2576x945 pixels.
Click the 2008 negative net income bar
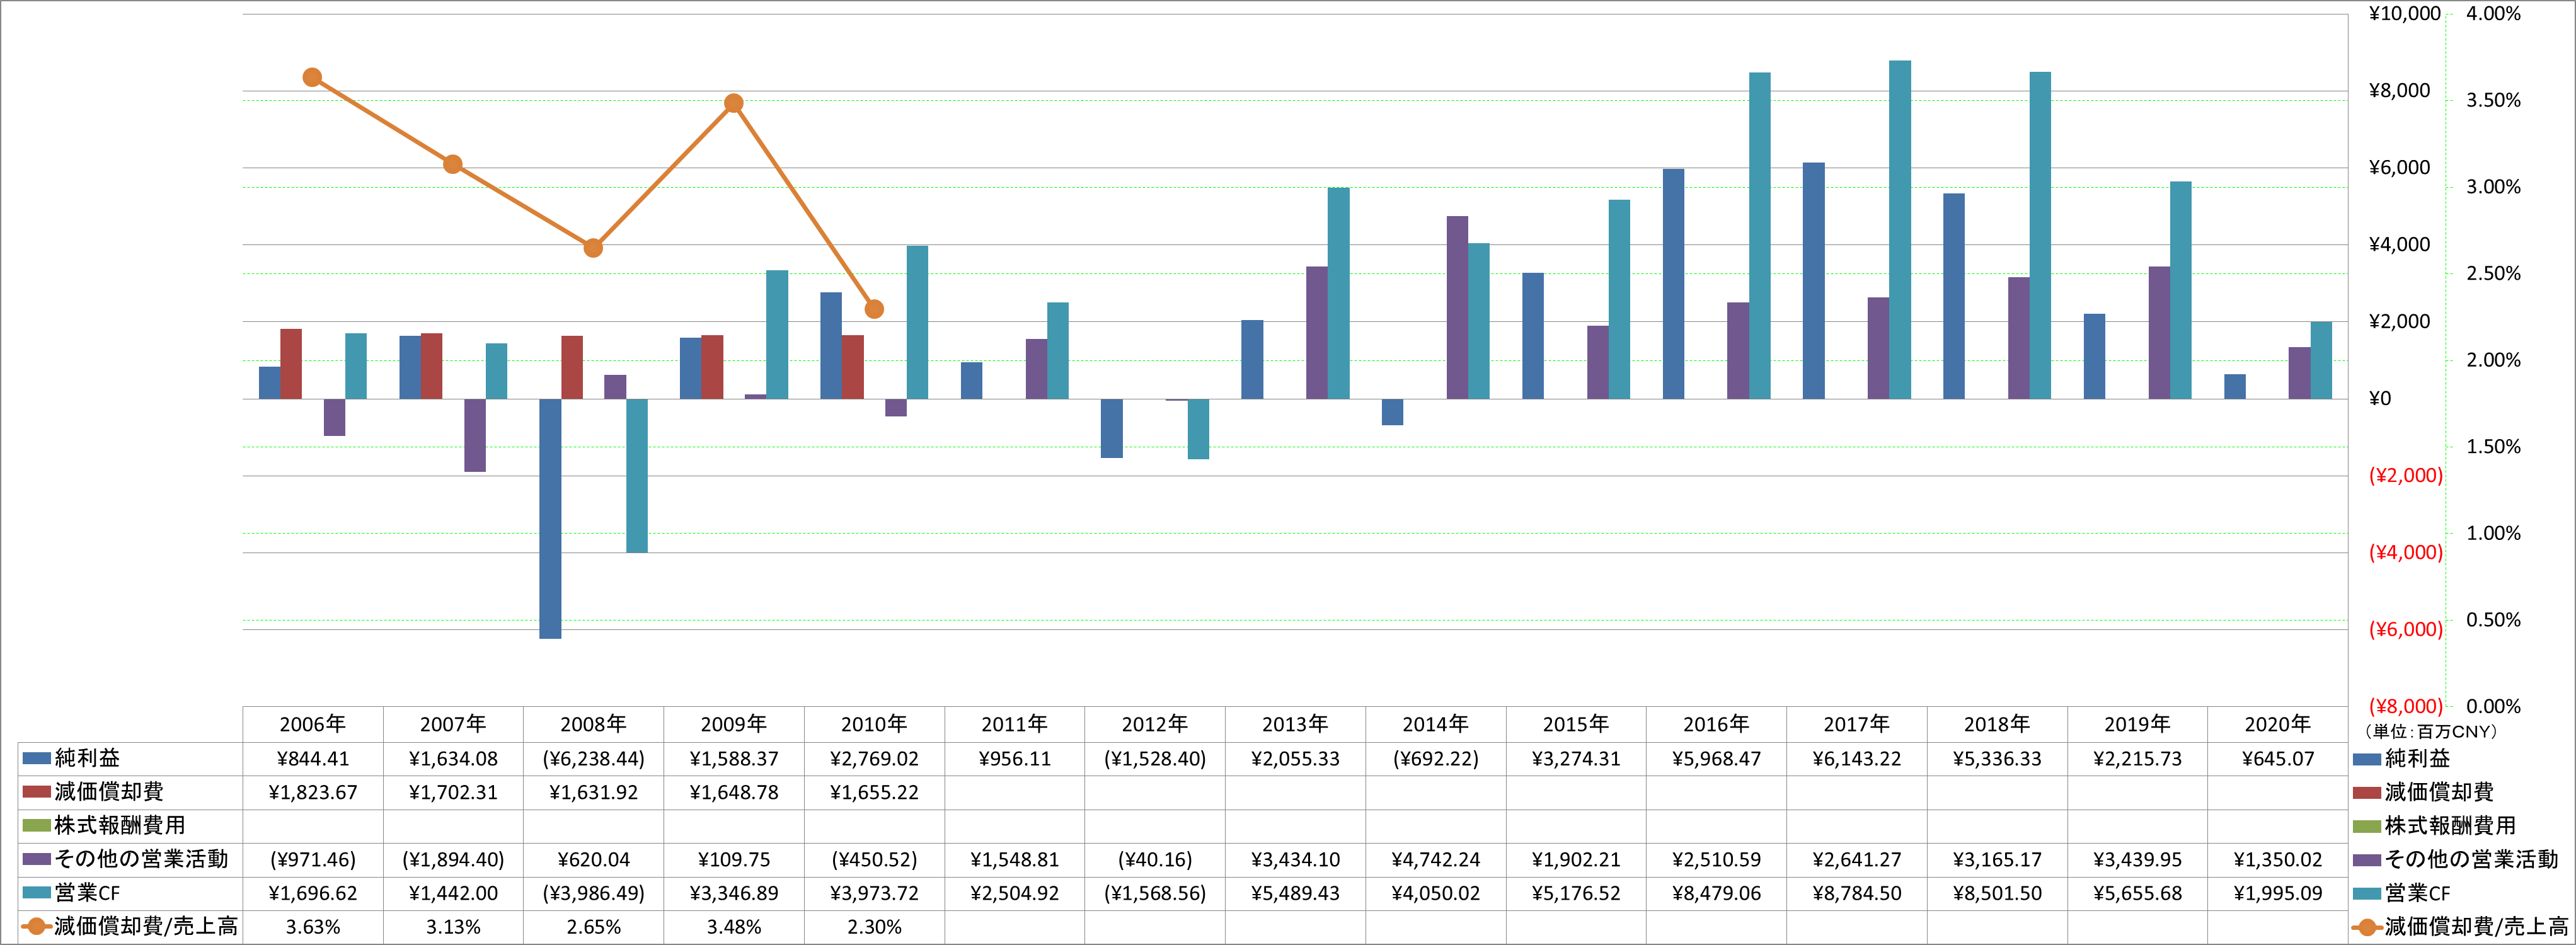pyautogui.click(x=550, y=518)
